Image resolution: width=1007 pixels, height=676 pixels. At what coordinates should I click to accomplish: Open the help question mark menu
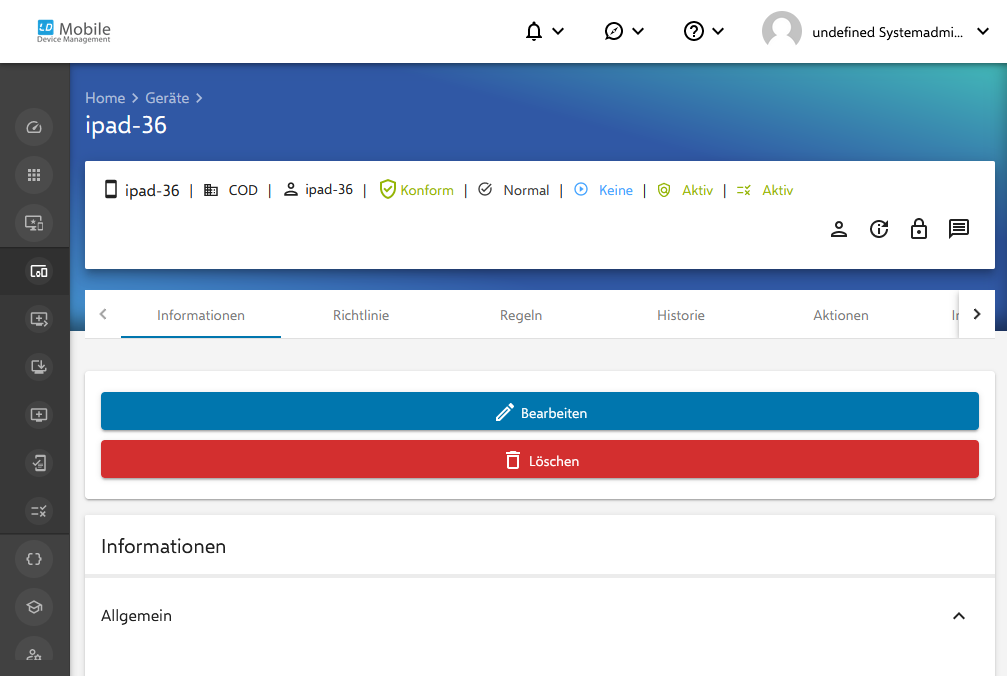click(703, 31)
